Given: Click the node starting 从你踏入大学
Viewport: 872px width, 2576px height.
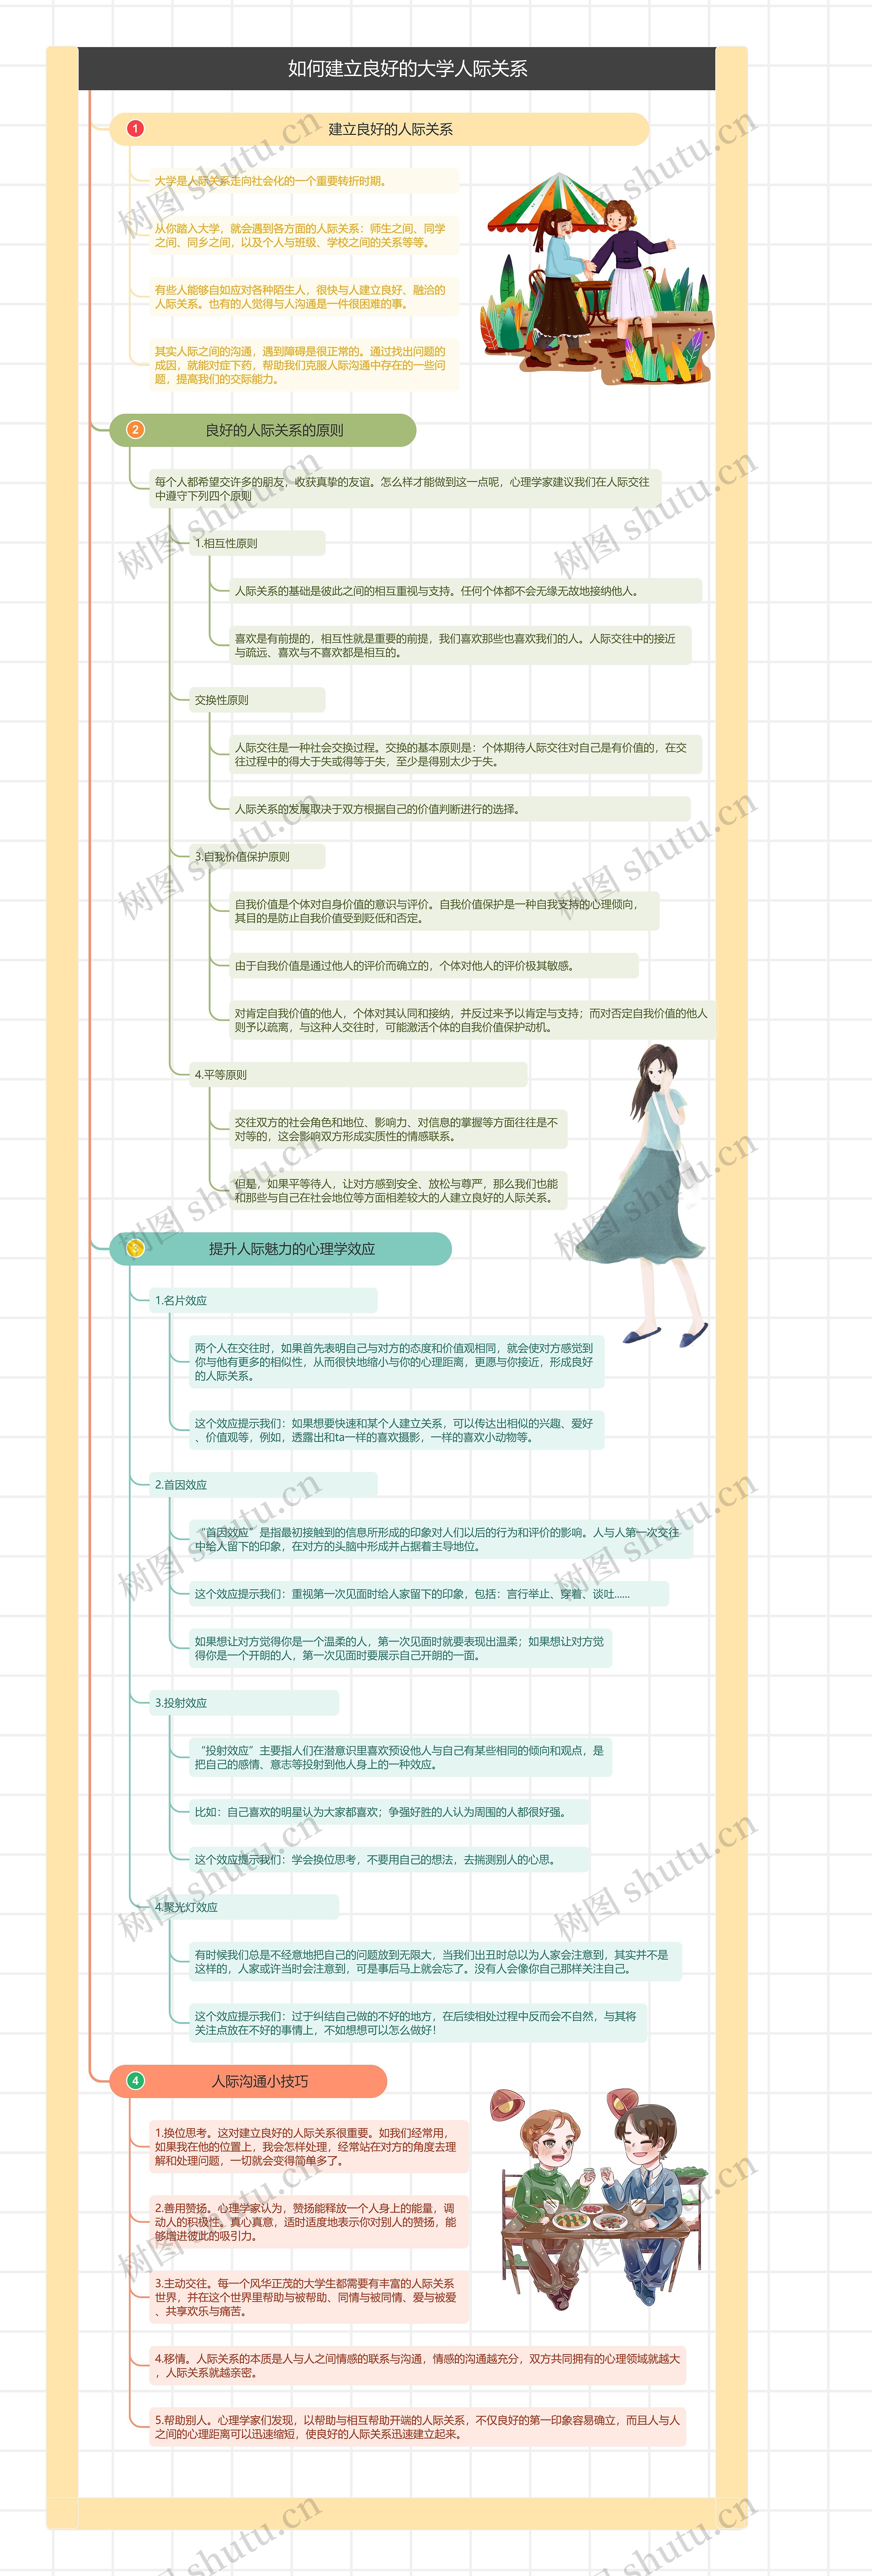Looking at the screenshot, I should [304, 235].
